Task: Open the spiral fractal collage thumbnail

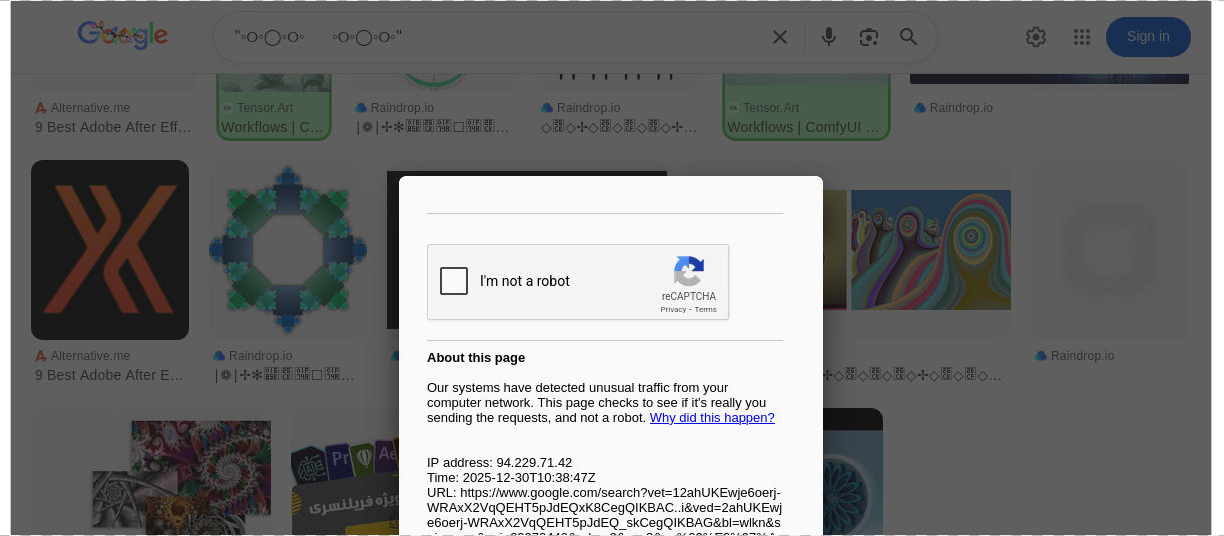Action: click(x=180, y=475)
